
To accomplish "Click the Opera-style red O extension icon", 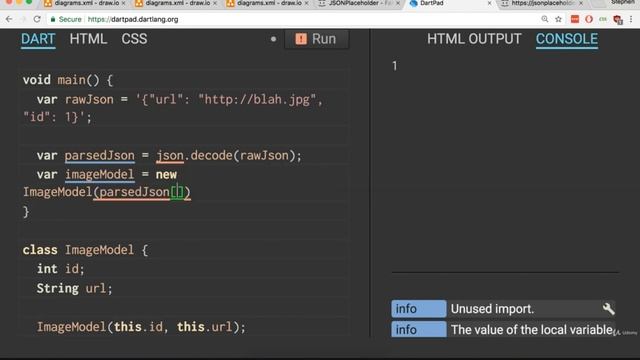I will (589, 19).
